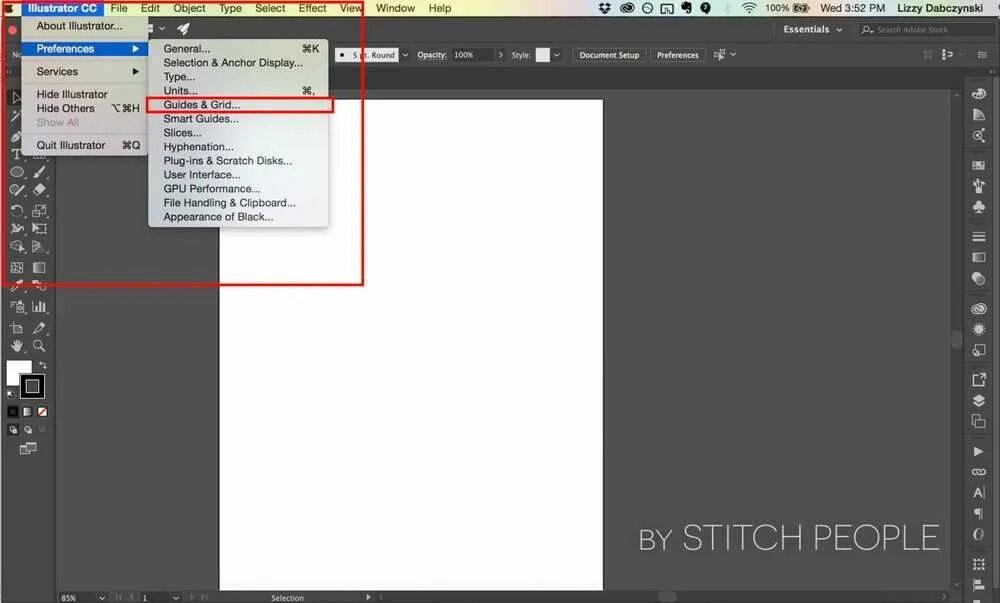Click the Fill color swatch
This screenshot has width=1000, height=603.
pyautogui.click(x=14, y=368)
